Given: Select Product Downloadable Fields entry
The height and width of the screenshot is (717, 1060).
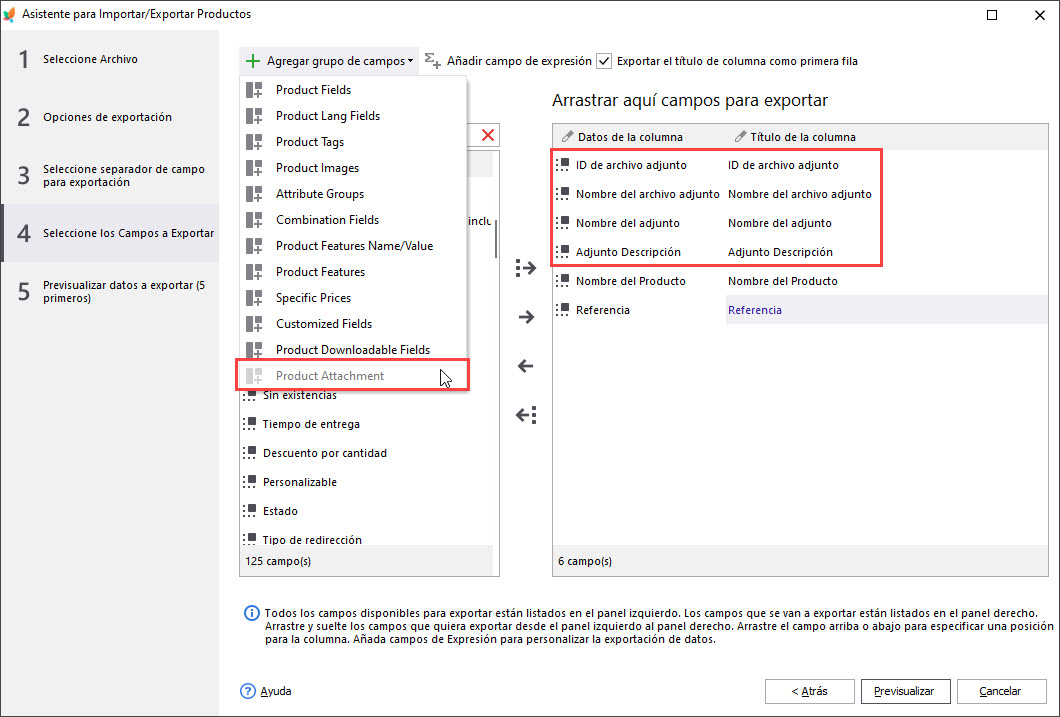Looking at the screenshot, I should 353,349.
